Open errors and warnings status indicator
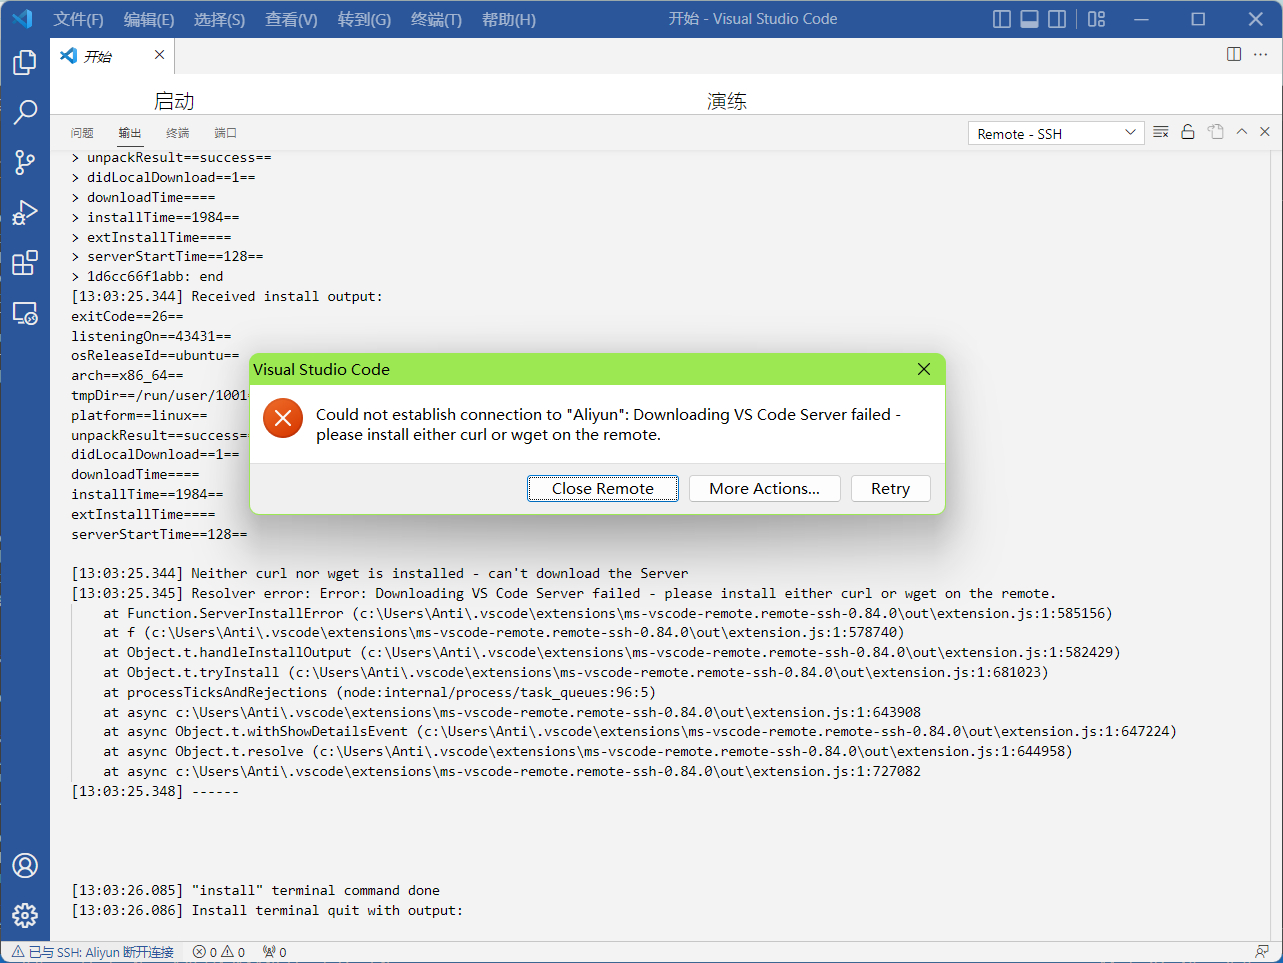 (219, 952)
